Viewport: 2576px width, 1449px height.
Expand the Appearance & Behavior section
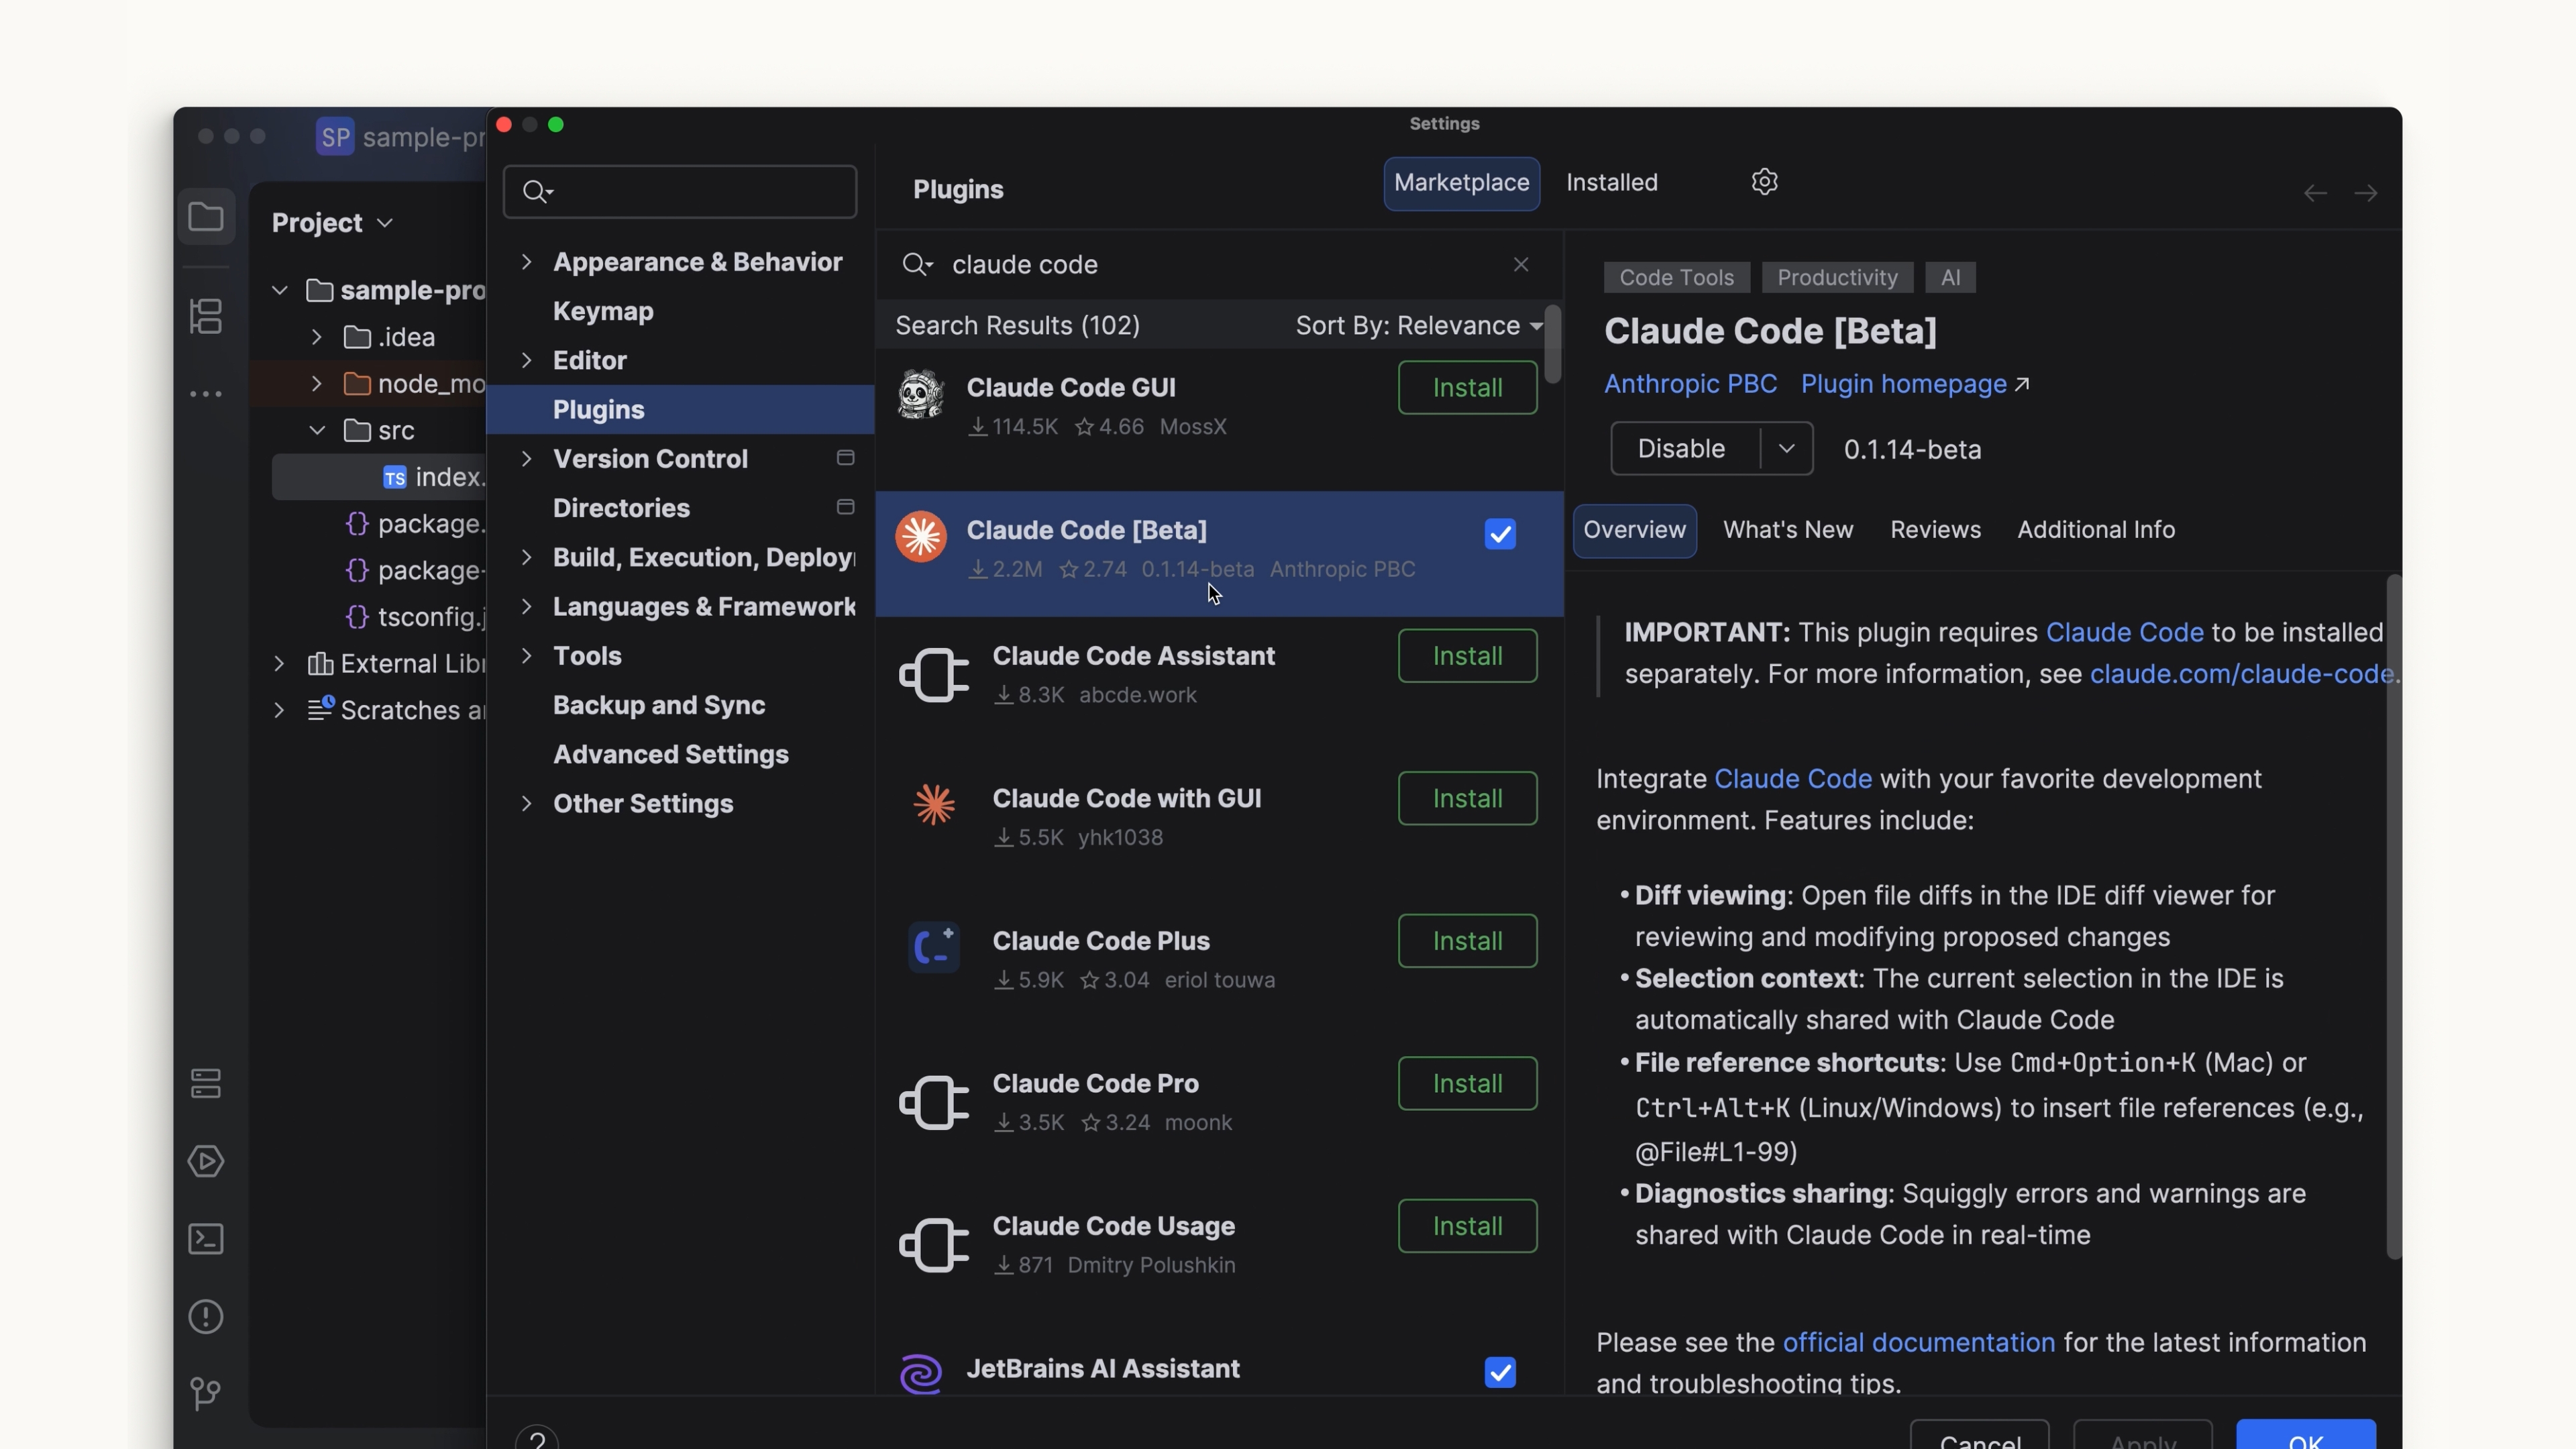pos(528,261)
